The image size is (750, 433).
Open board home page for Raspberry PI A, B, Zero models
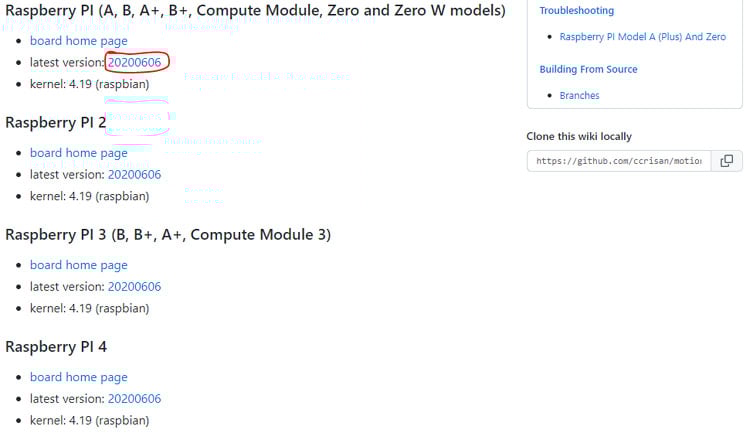click(x=79, y=41)
